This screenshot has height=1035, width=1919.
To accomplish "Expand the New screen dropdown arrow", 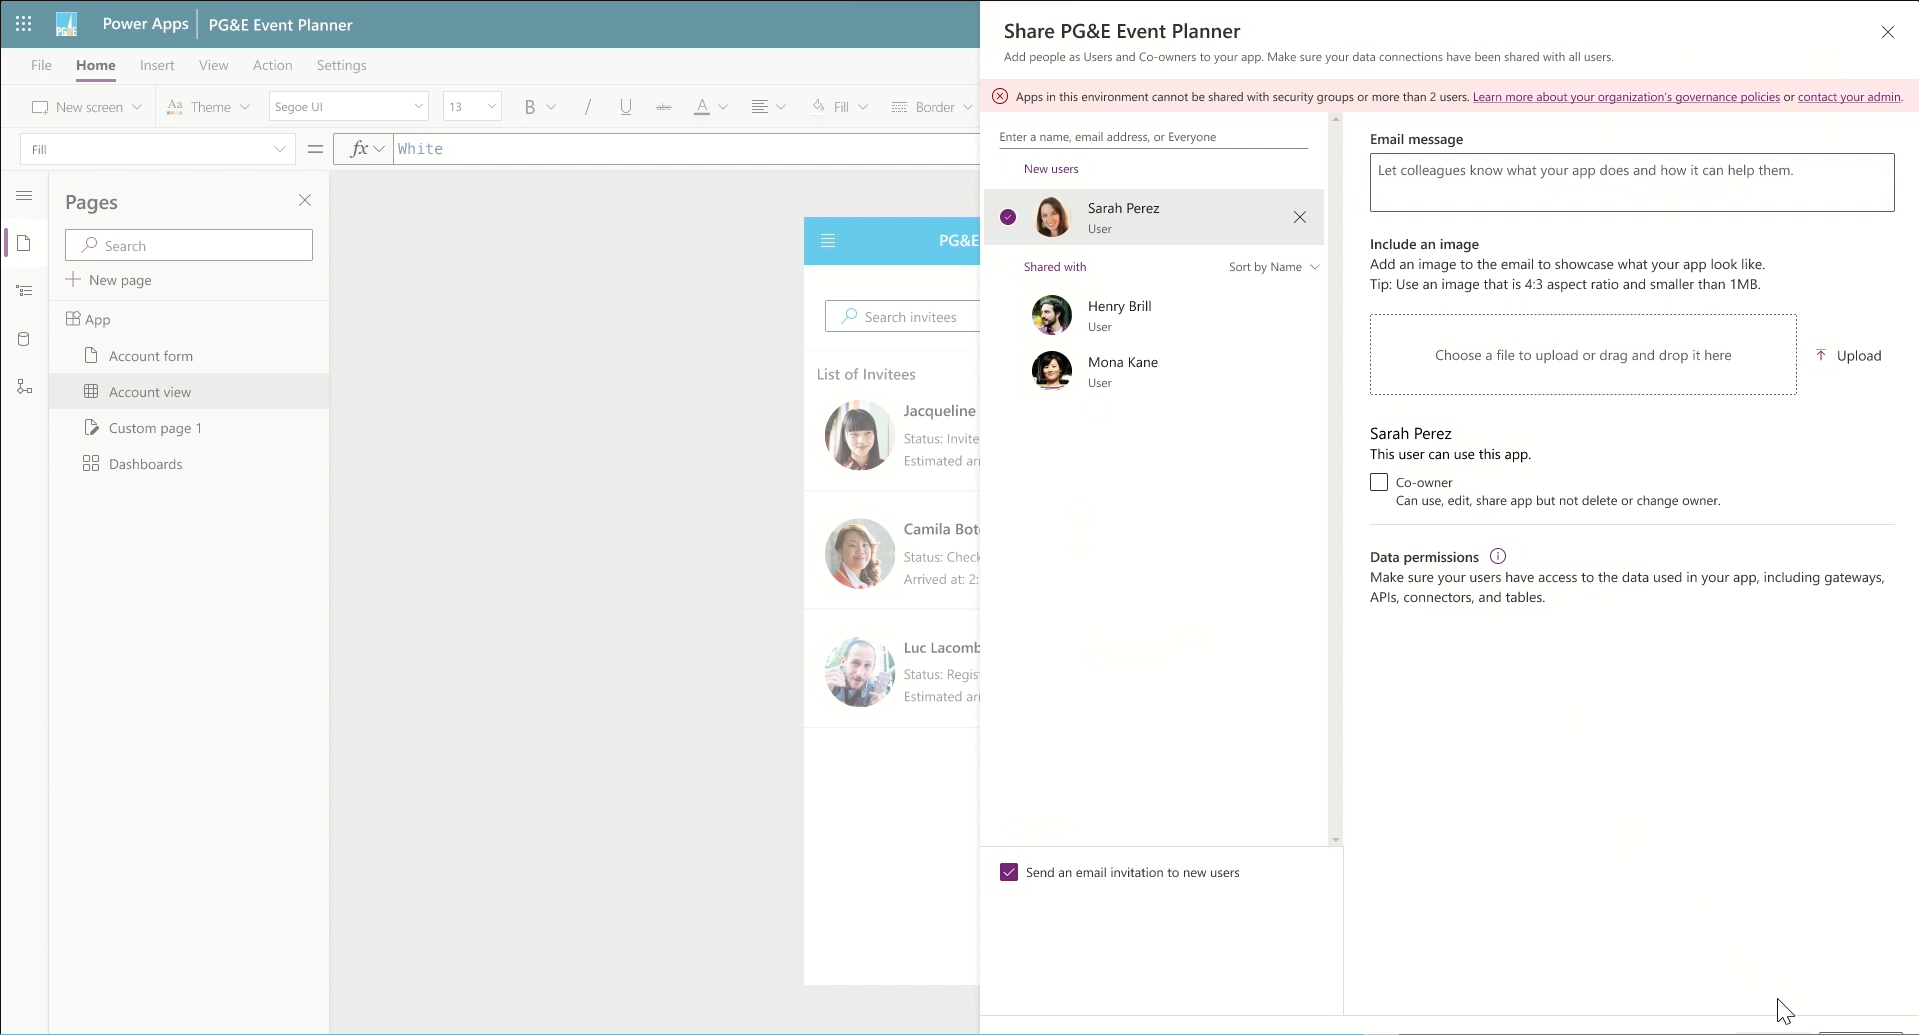I will 137,107.
